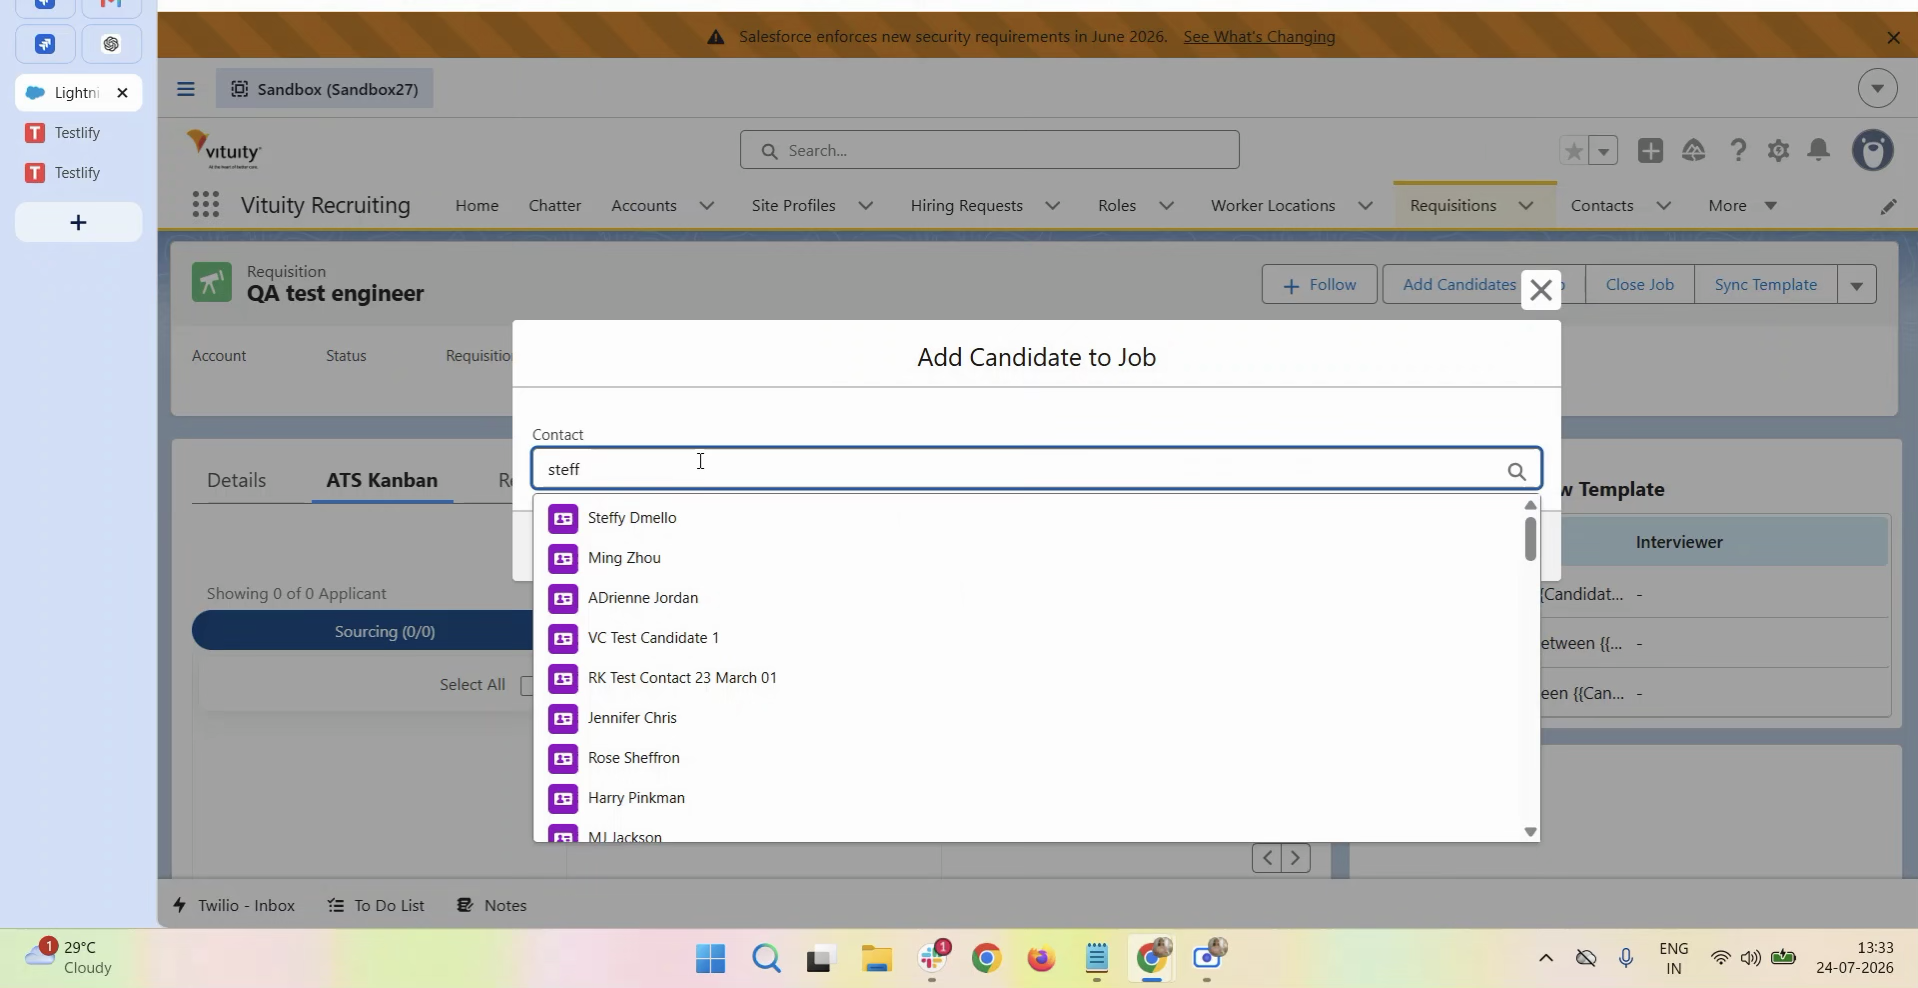1918x988 pixels.
Task: Follow the QA test engineer requisition
Action: coord(1319,285)
